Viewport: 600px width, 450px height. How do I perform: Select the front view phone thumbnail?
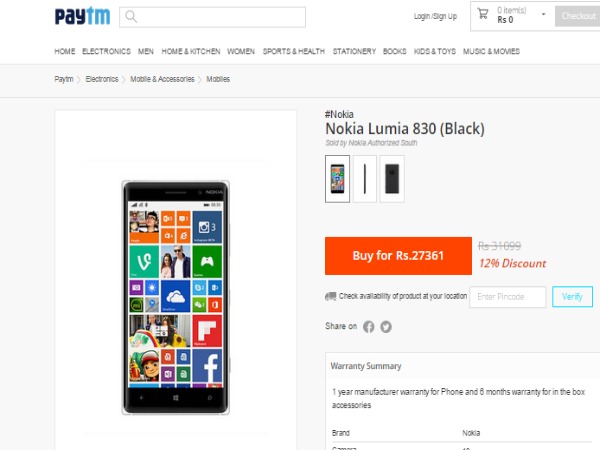click(x=338, y=178)
